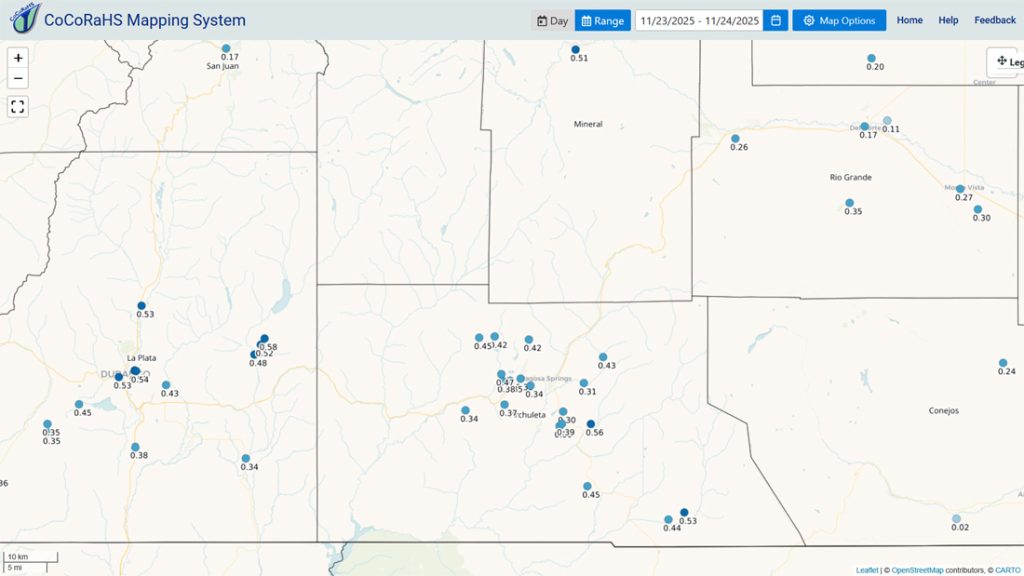Viewport: 1024px width, 576px height.
Task: Select the 0.17 station marker near San Juan
Action: pyautogui.click(x=226, y=48)
